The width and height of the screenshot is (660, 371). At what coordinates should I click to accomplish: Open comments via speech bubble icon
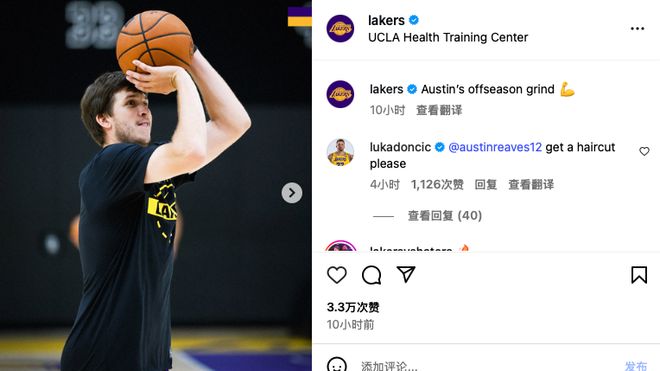pos(371,275)
